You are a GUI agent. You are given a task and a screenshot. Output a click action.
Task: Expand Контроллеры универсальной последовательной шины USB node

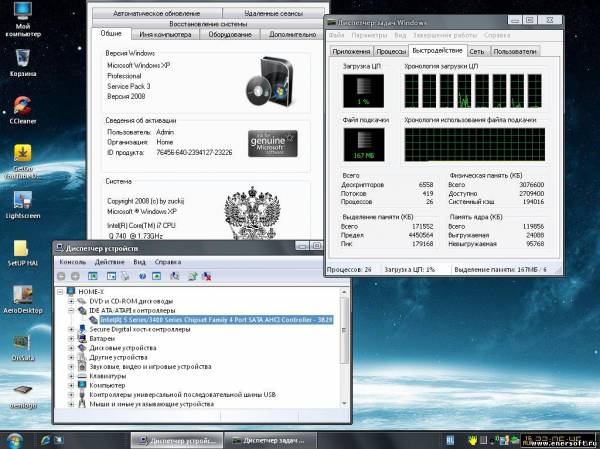coord(71,395)
